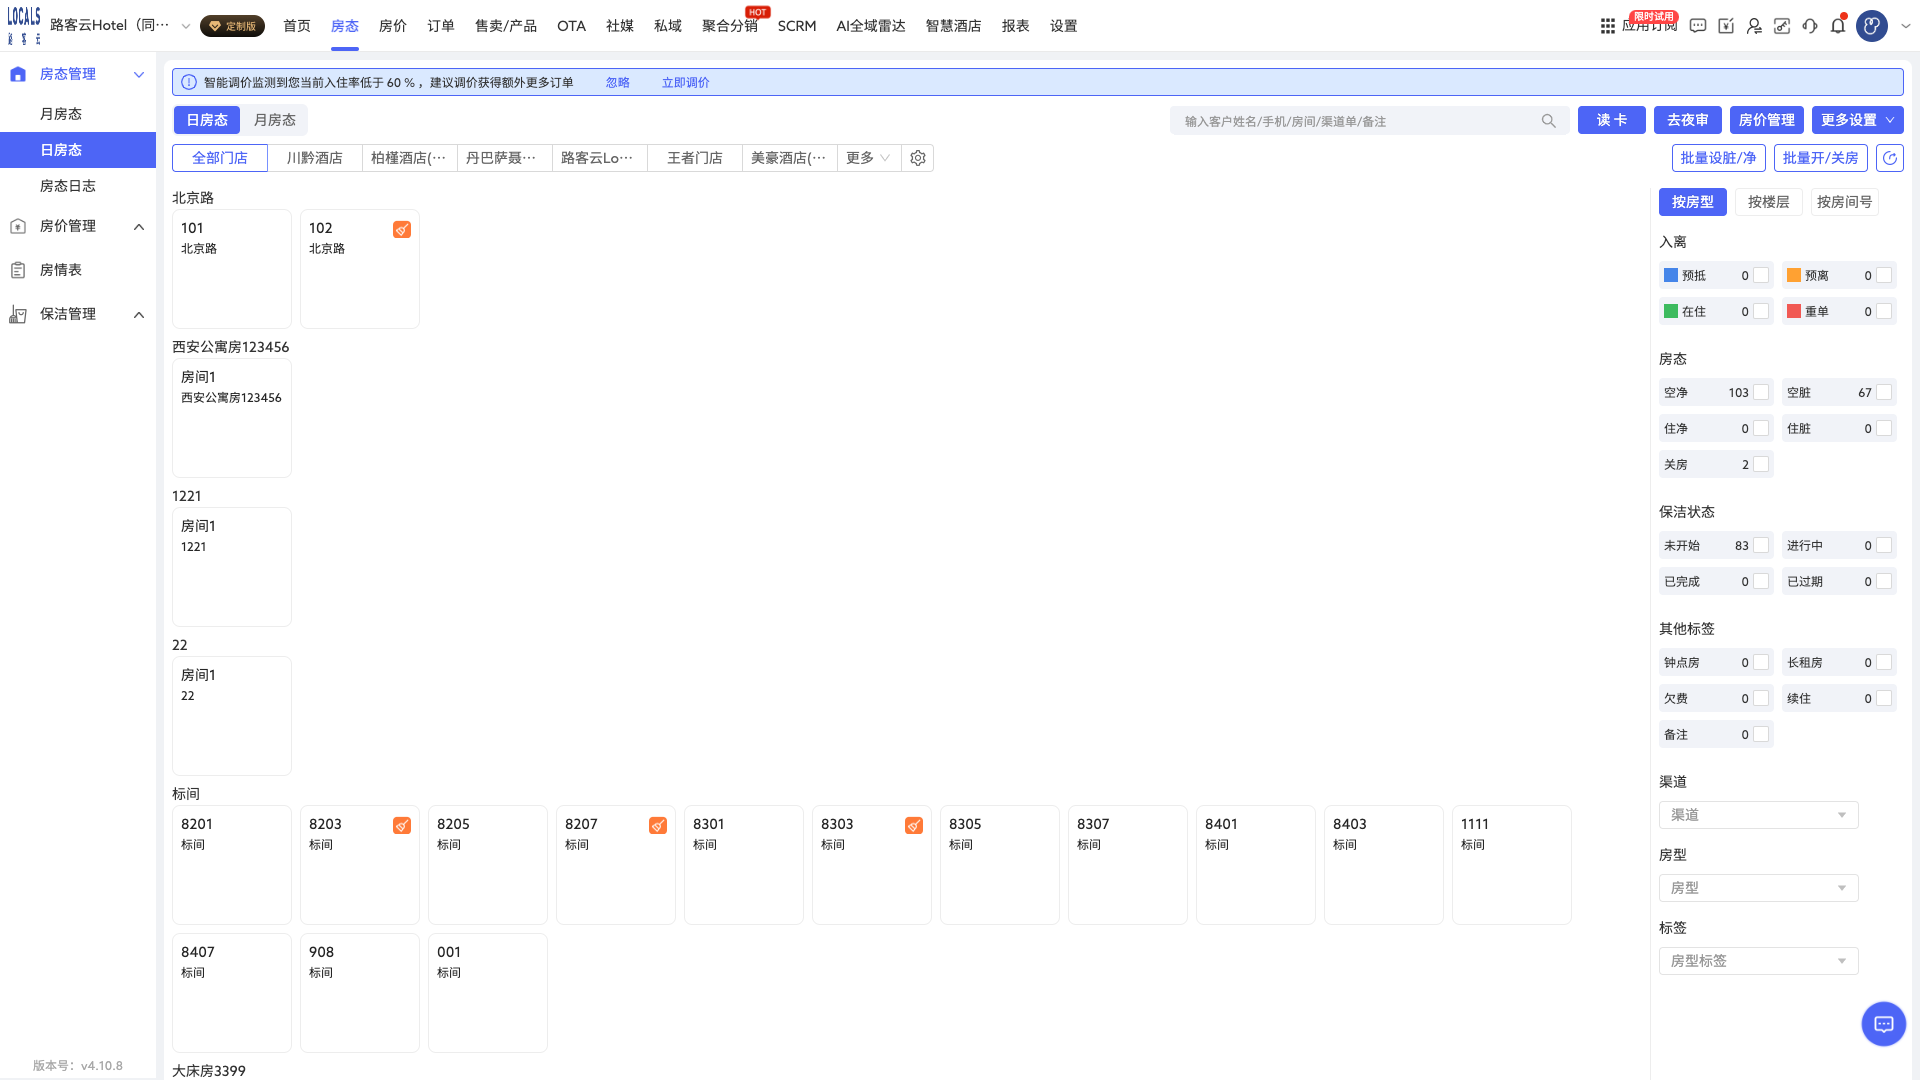This screenshot has height=1080, width=1920.
Task: Click the red 重单 color swatch
Action: (1793, 311)
